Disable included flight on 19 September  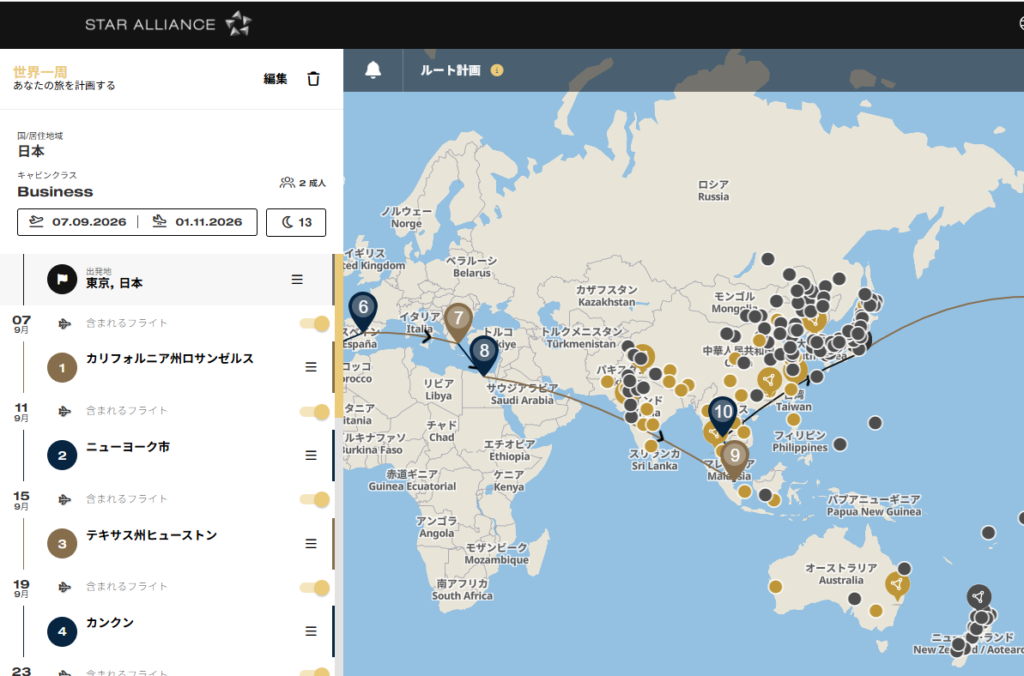(x=315, y=587)
